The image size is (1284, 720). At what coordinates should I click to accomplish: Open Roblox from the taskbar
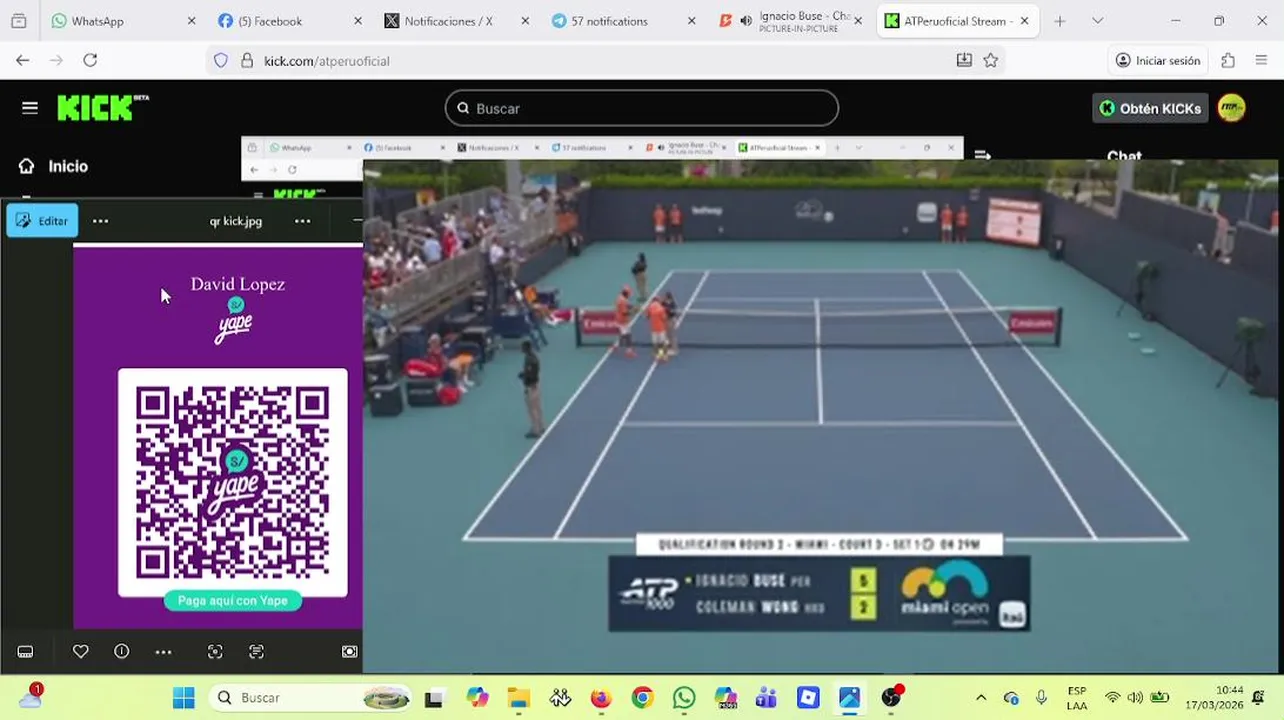pyautogui.click(x=808, y=698)
